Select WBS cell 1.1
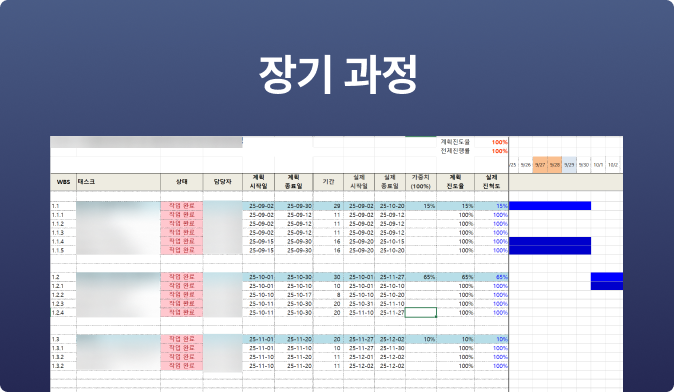 pyautogui.click(x=63, y=206)
